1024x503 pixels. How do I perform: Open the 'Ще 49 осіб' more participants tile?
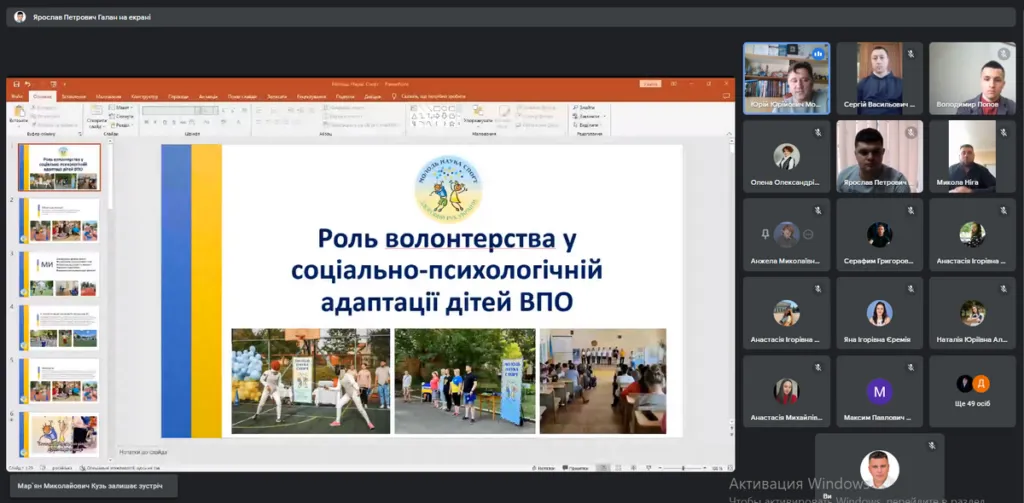974,389
